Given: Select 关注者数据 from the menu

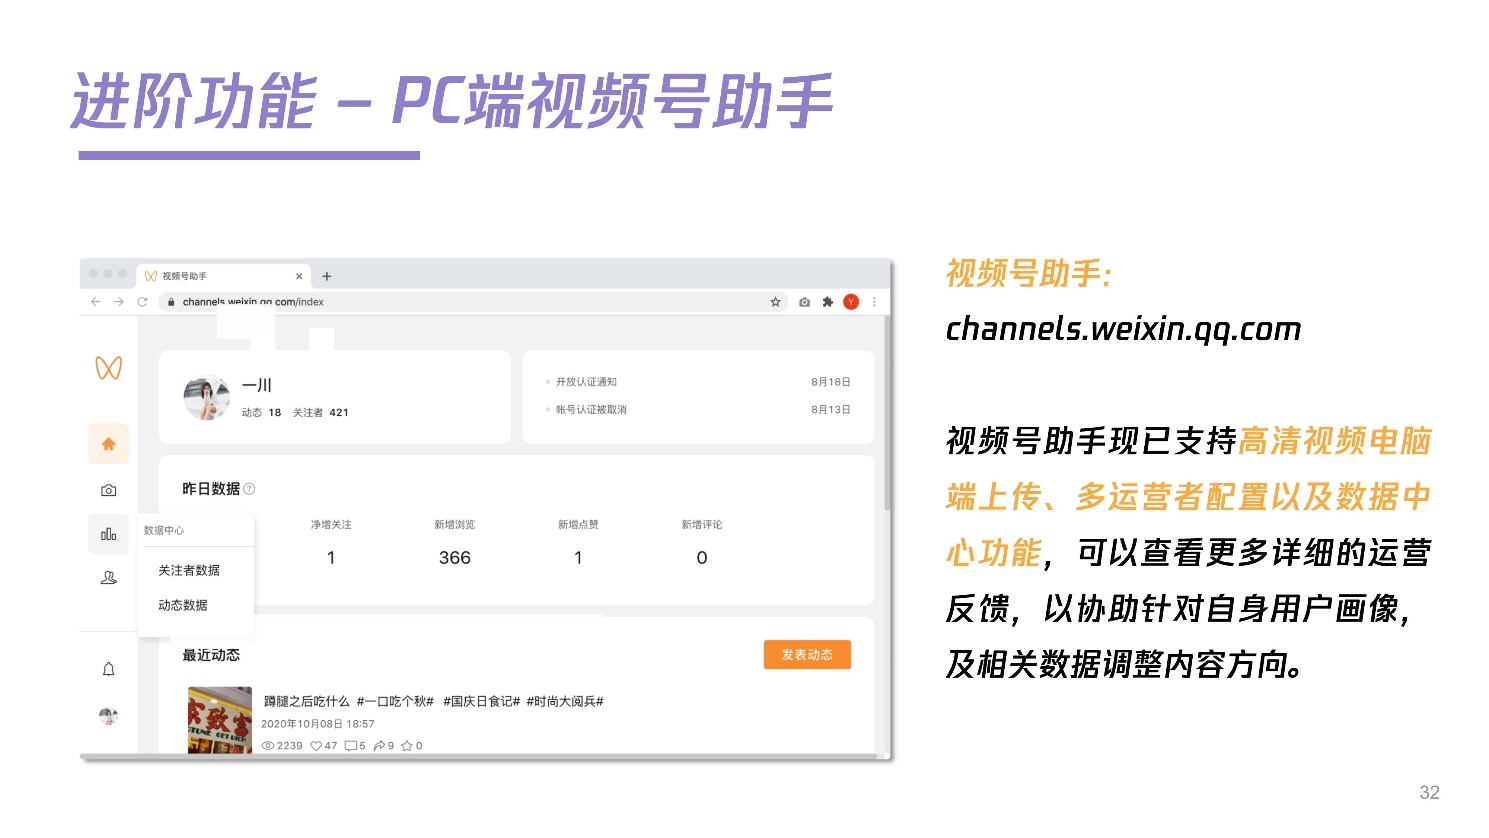Looking at the screenshot, I should click(189, 570).
